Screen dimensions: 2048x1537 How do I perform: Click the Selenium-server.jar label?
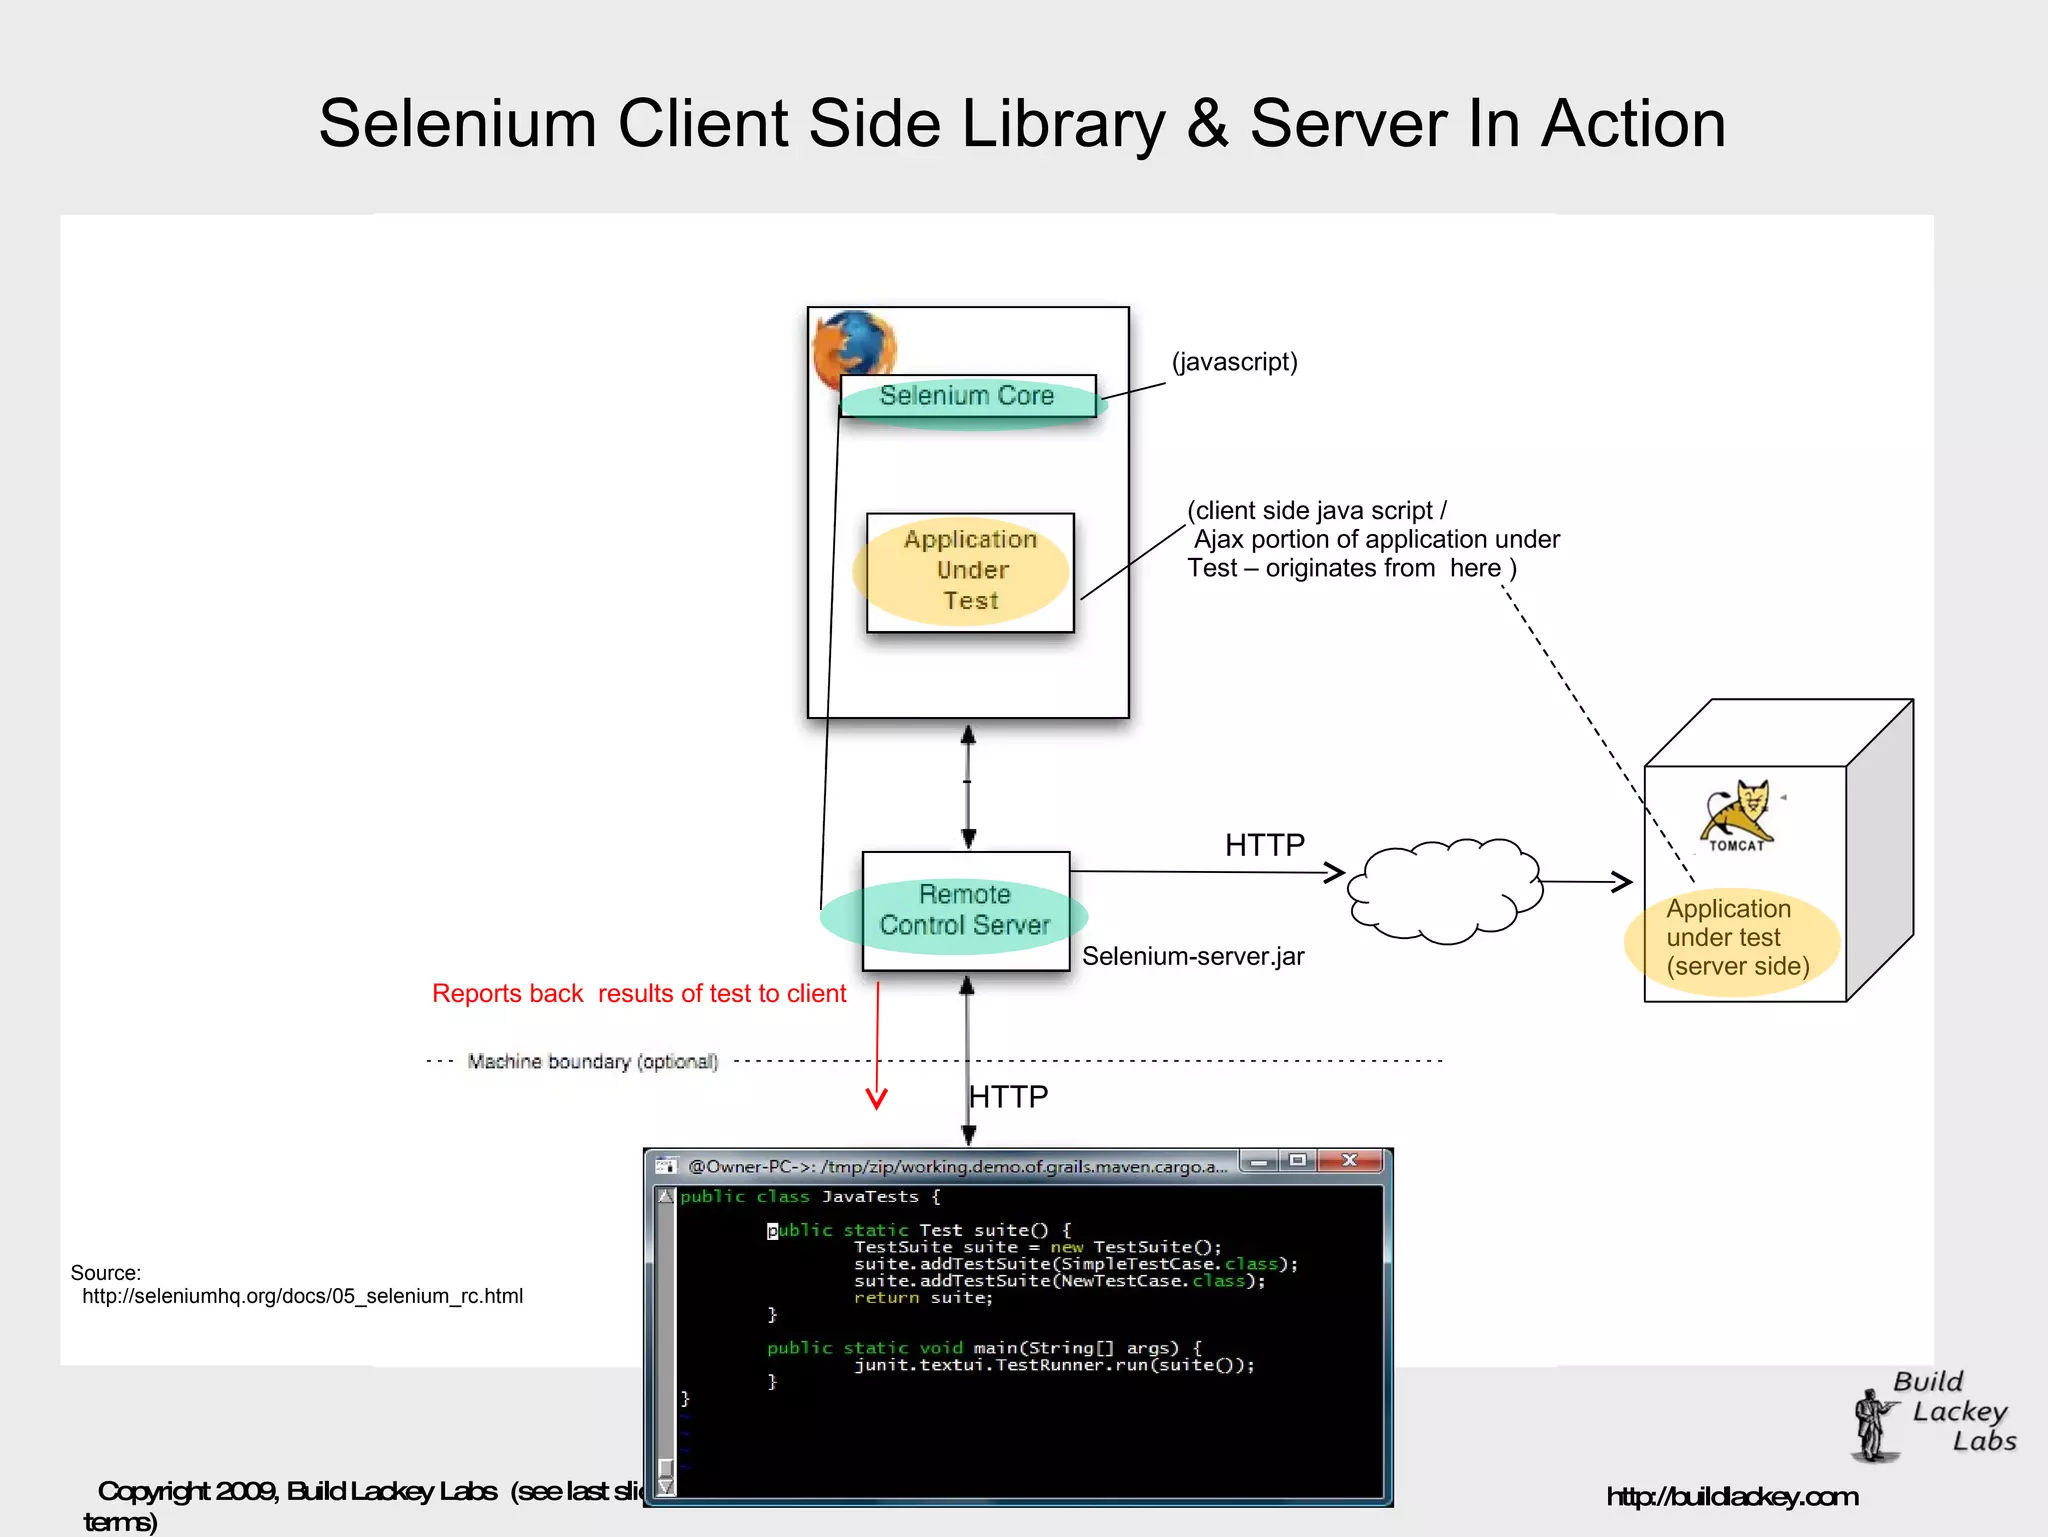(x=1193, y=957)
